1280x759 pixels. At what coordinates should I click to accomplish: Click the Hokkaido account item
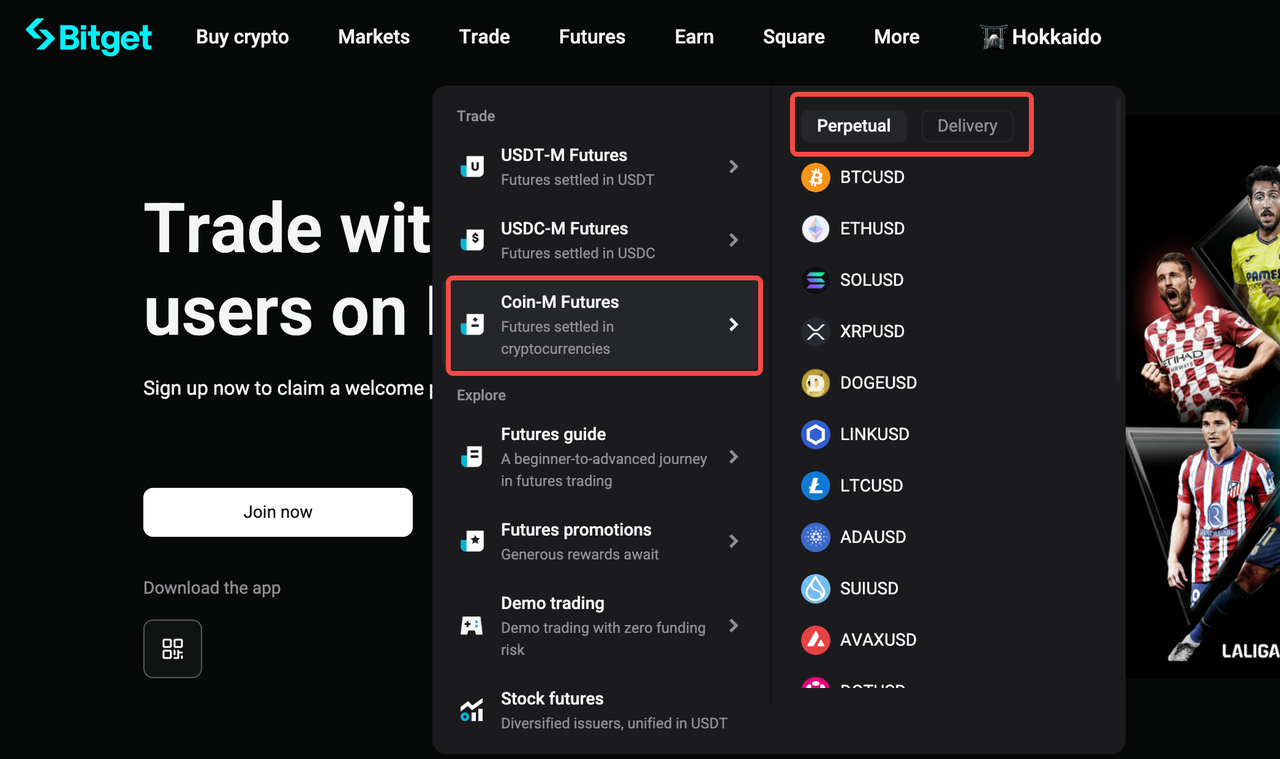[1040, 36]
